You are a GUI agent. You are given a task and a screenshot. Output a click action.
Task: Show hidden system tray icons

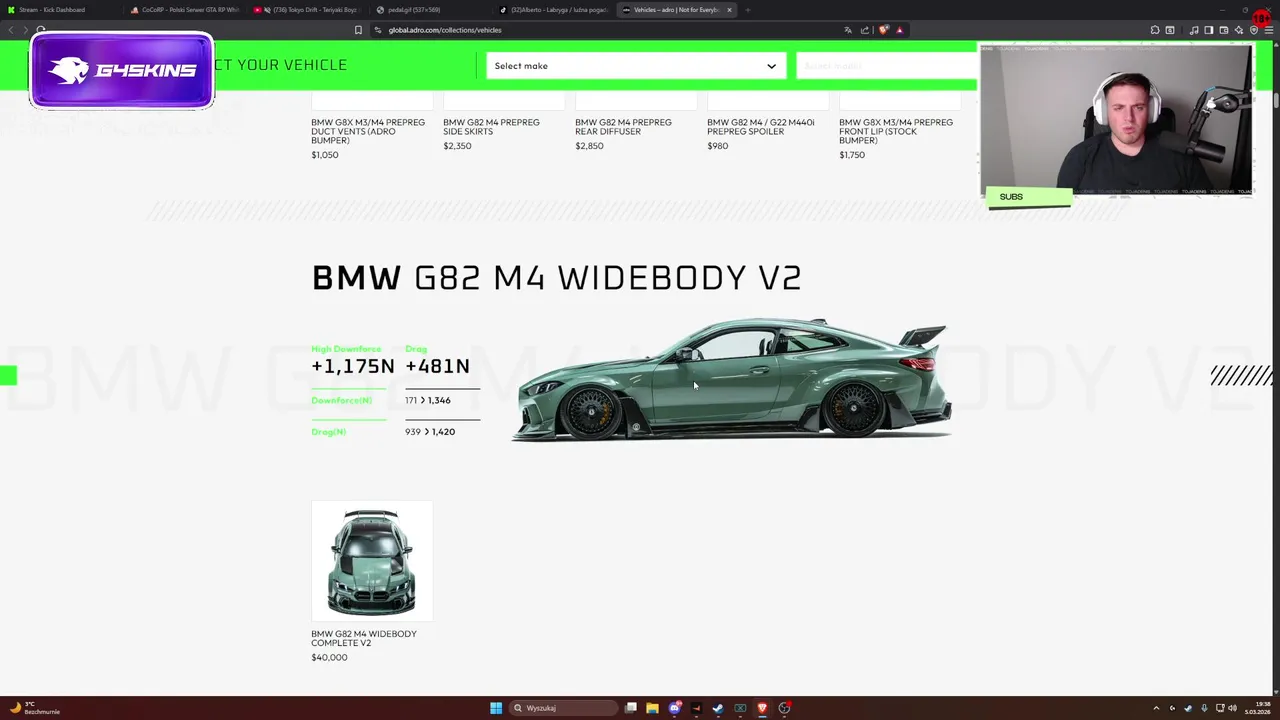[x=1156, y=708]
